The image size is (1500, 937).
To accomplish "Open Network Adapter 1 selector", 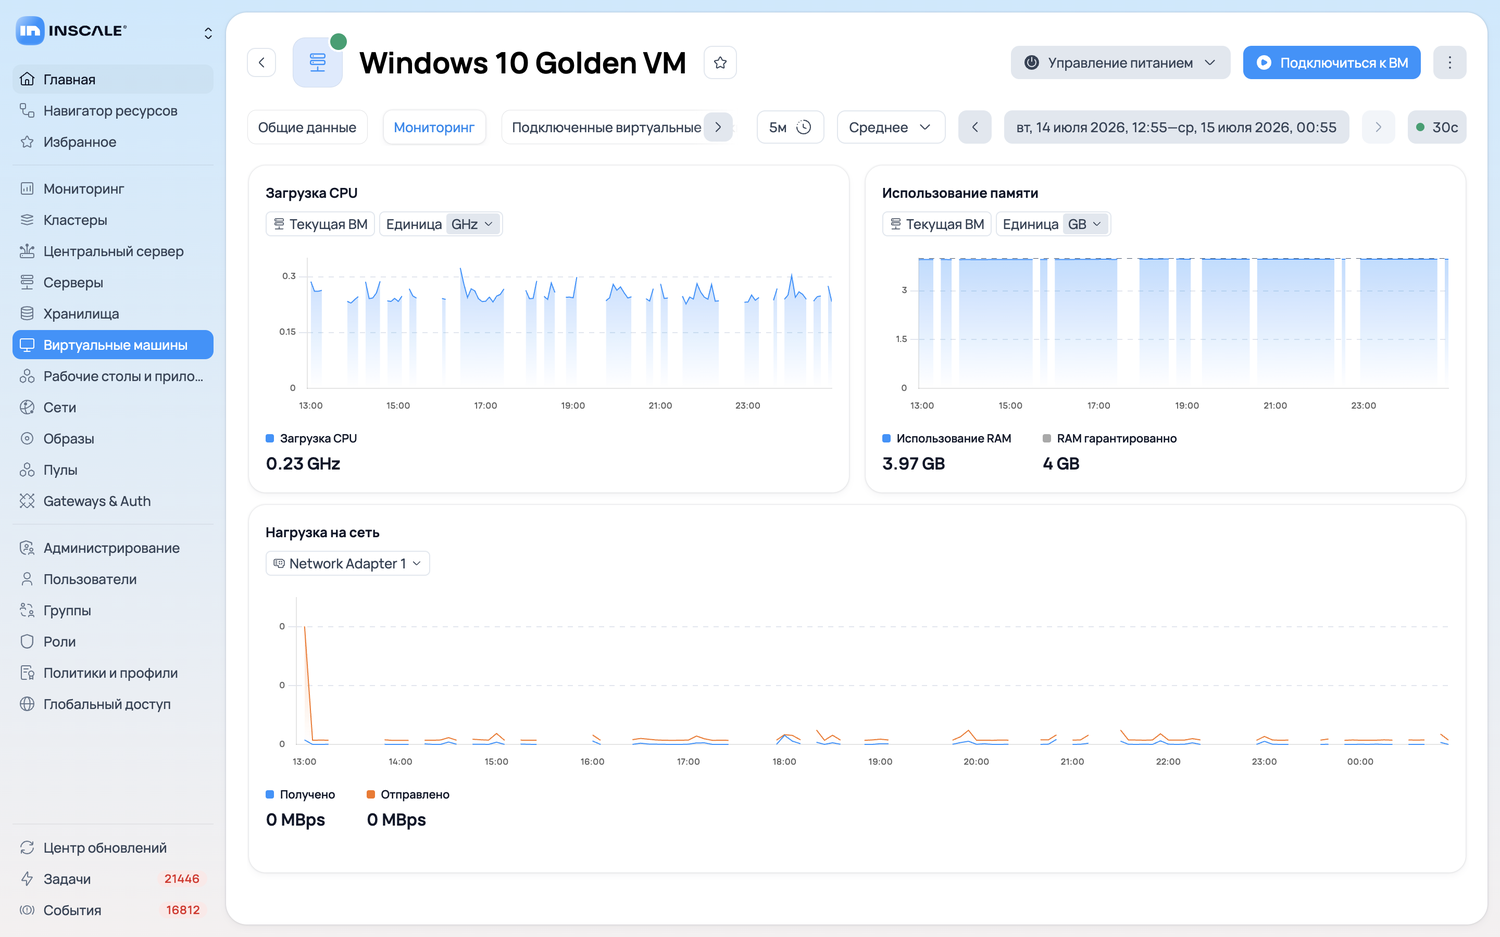I will [x=347, y=564].
